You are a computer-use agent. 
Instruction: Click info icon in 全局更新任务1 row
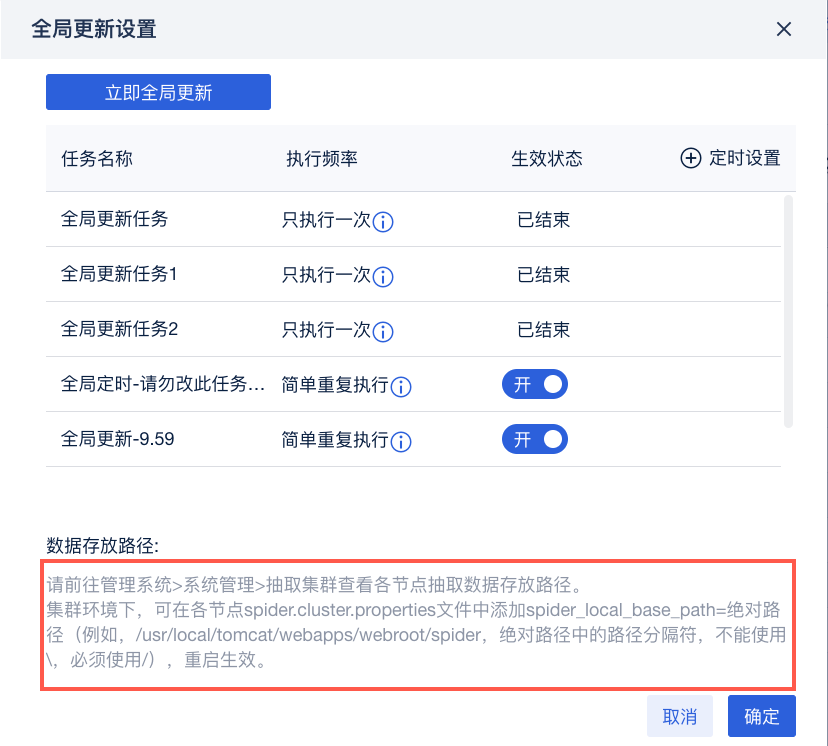383,277
